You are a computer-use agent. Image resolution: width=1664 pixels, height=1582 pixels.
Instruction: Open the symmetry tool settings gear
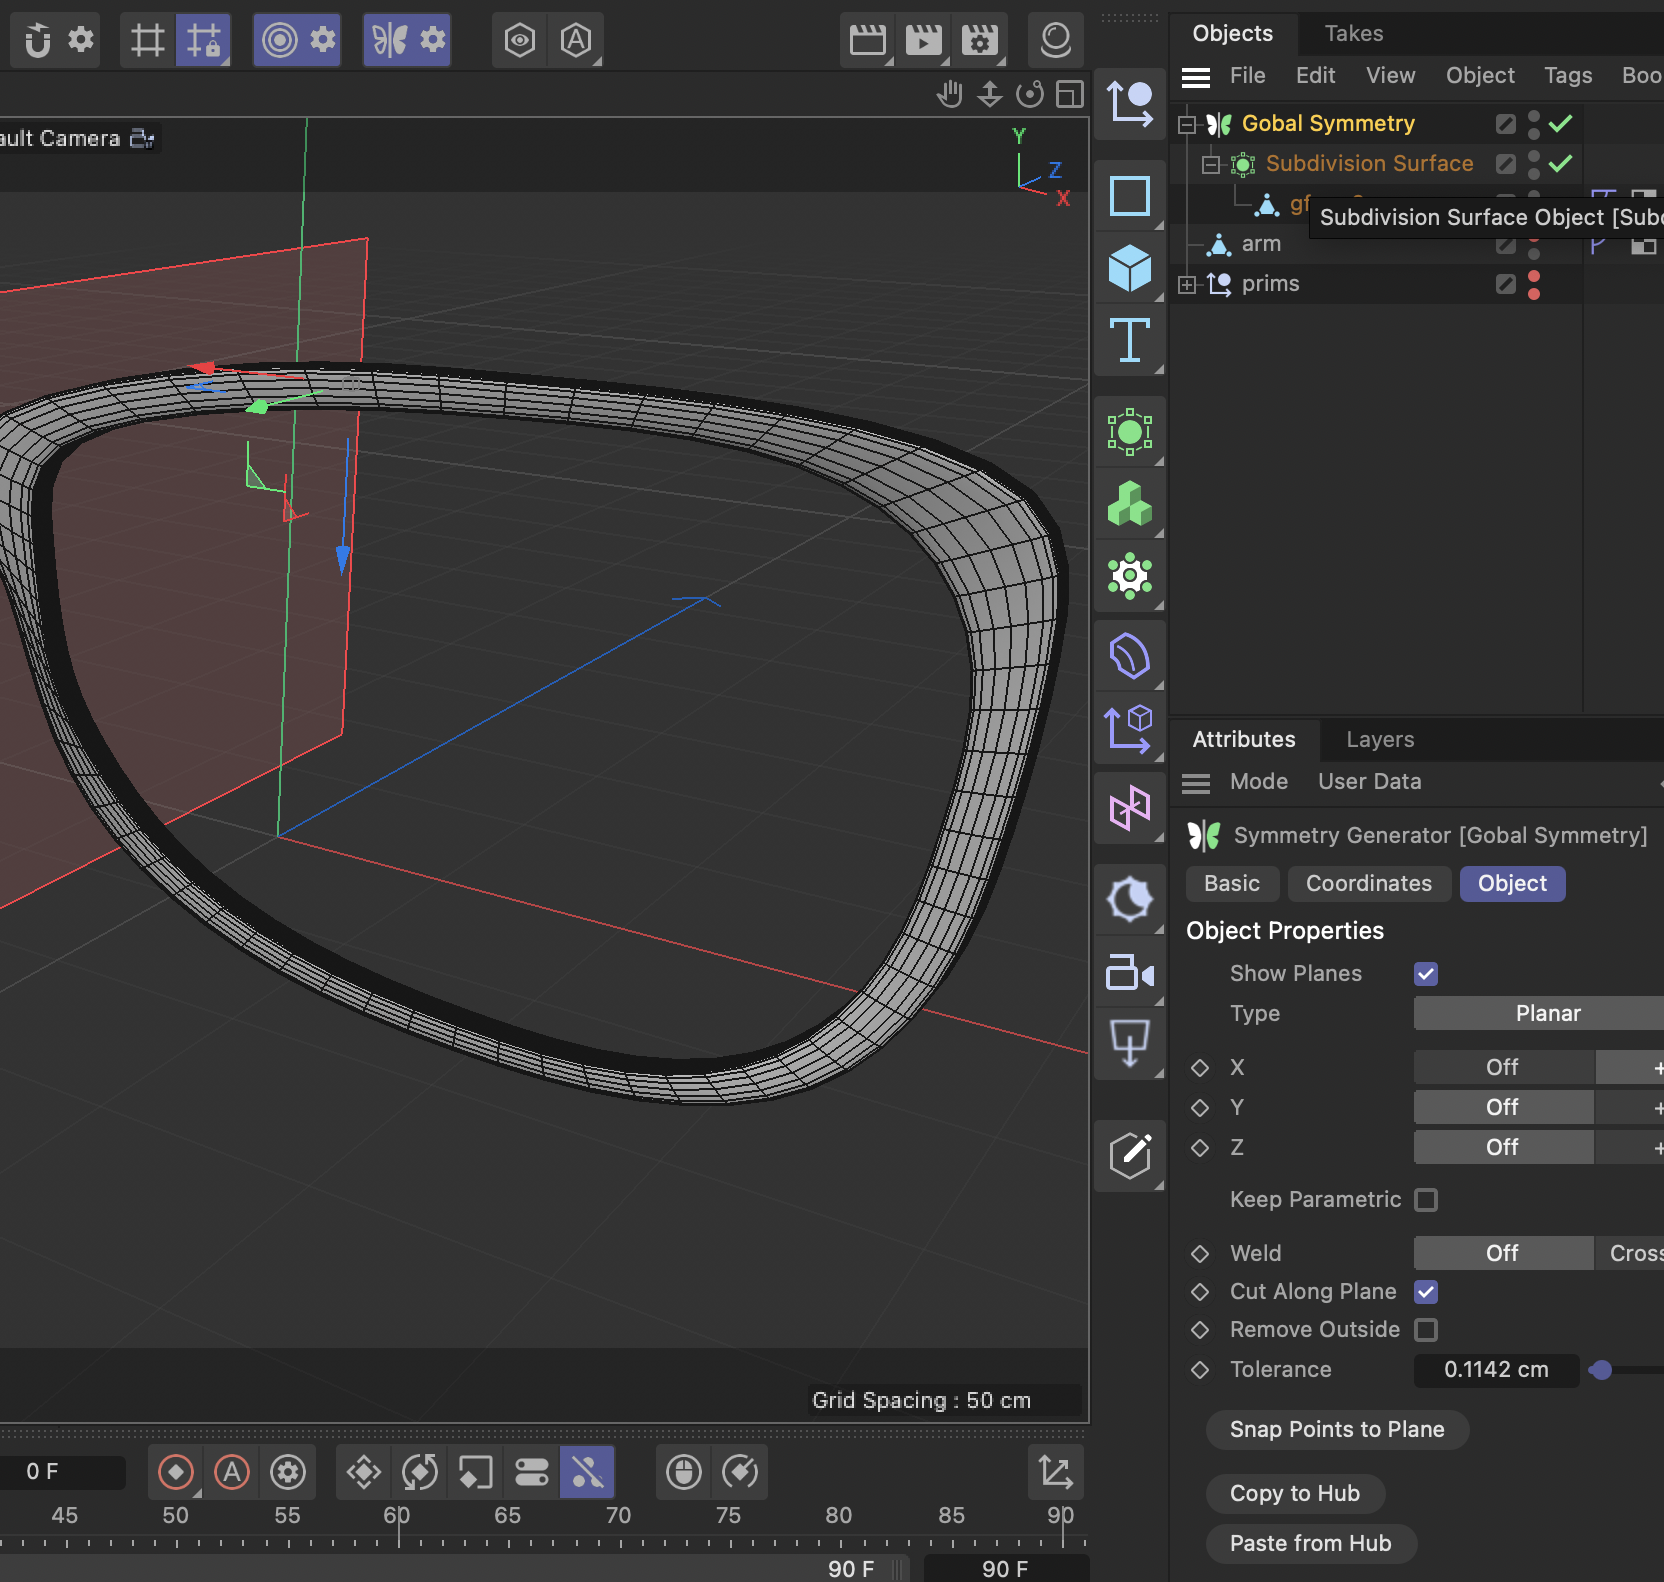point(430,40)
